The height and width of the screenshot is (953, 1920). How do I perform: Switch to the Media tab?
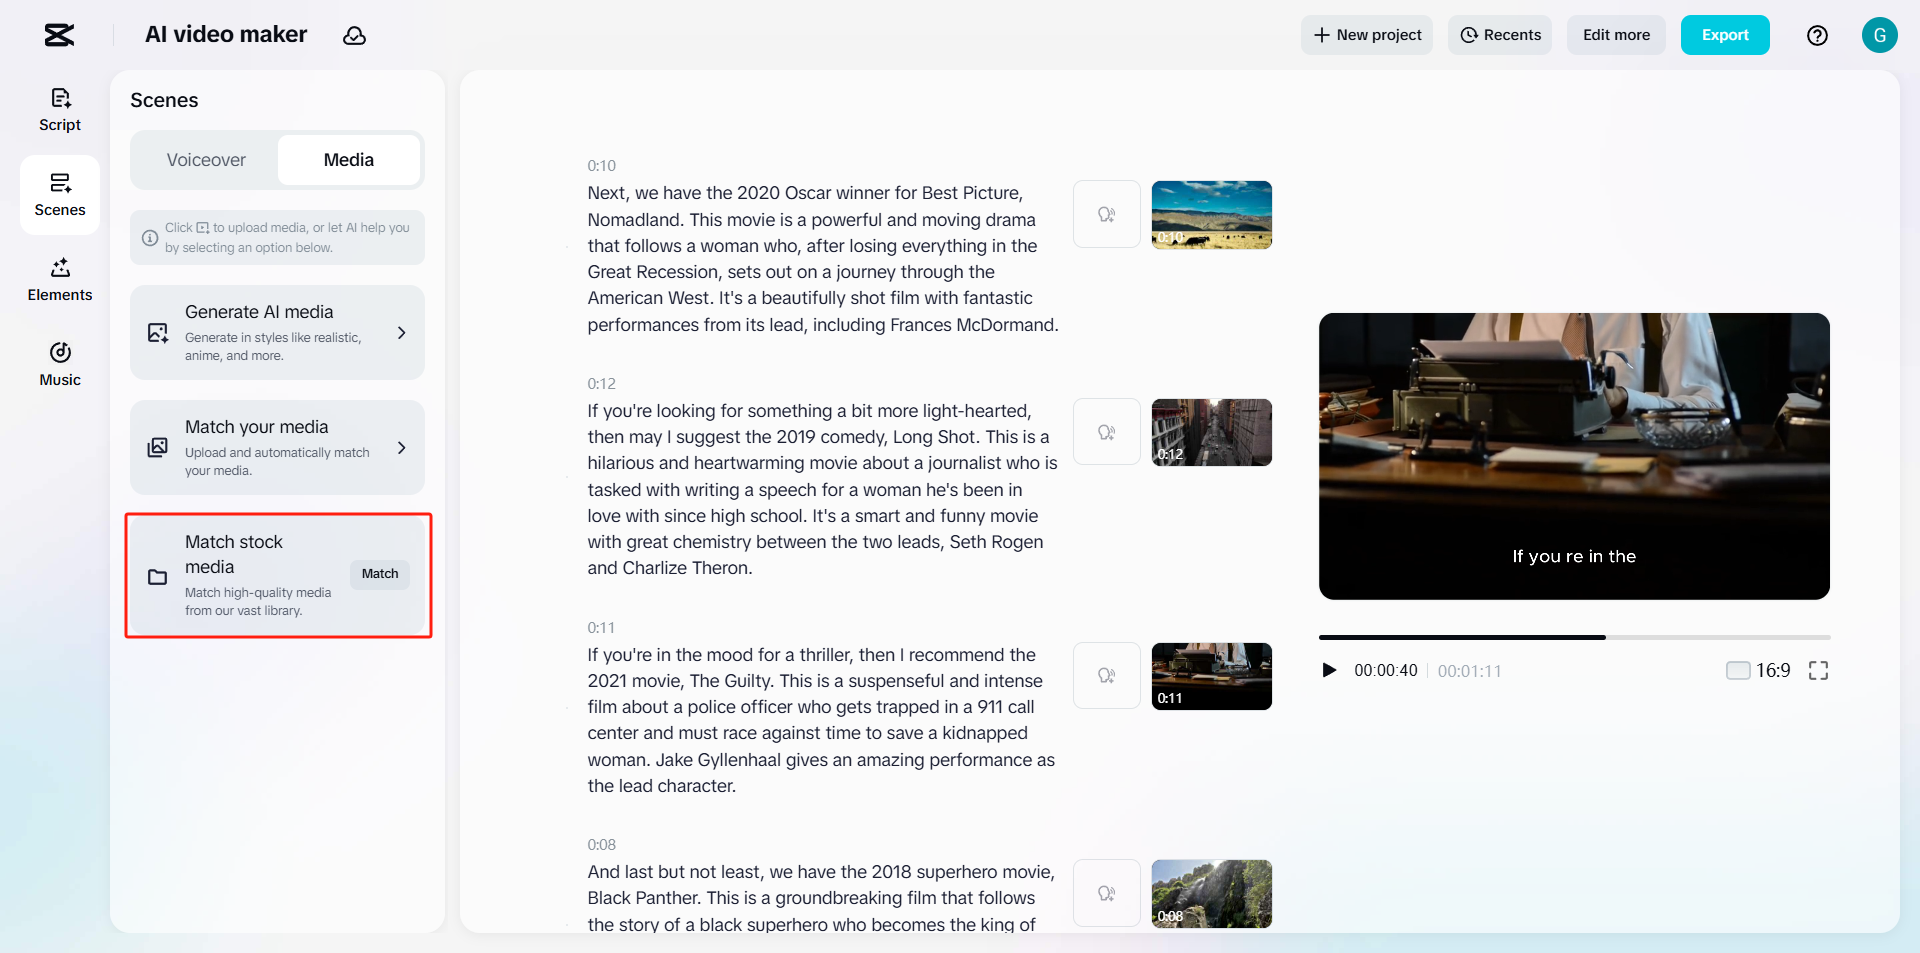pyautogui.click(x=349, y=160)
